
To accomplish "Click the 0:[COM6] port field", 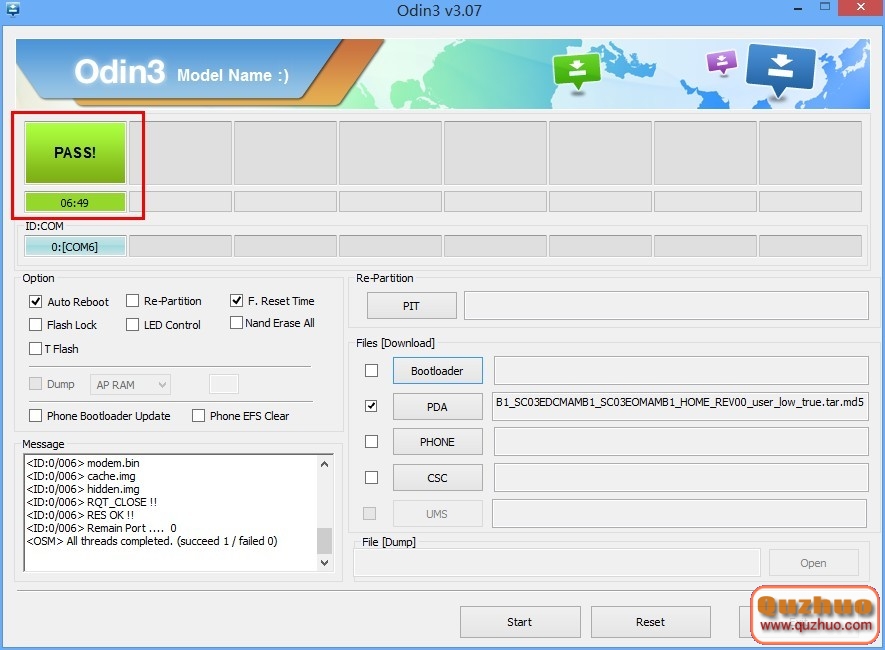I will pyautogui.click(x=75, y=247).
